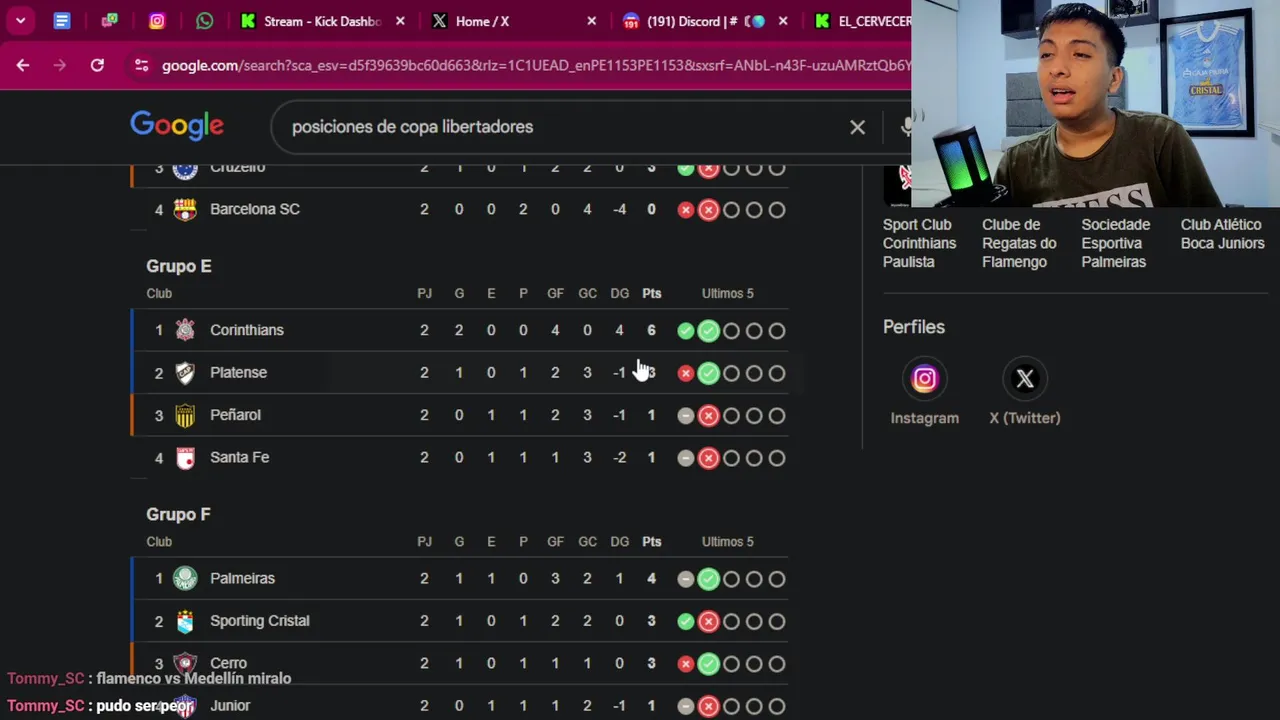Image resolution: width=1280 pixels, height=720 pixels.
Task: Click Corinthians' 6 points value
Action: coord(651,330)
